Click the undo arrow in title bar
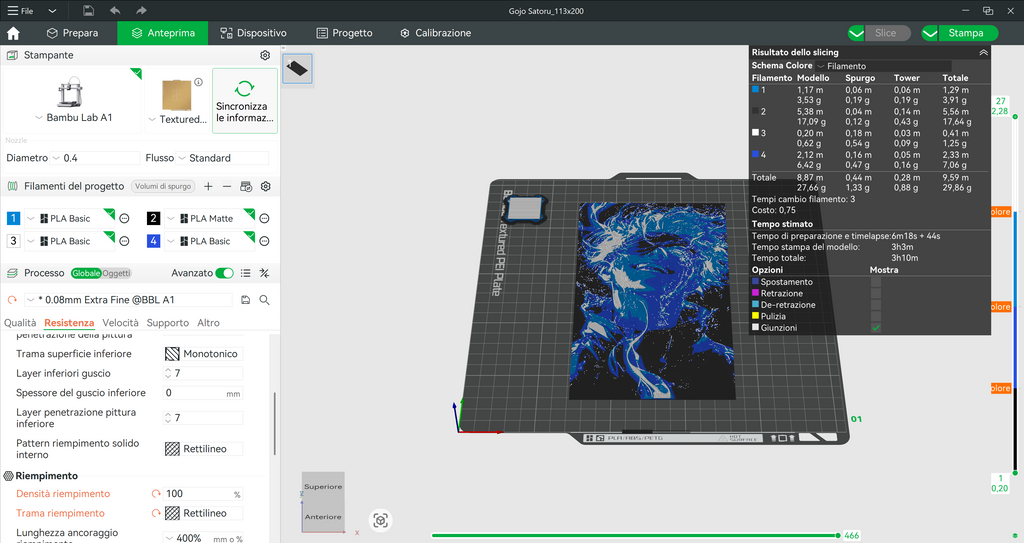 tap(115, 10)
